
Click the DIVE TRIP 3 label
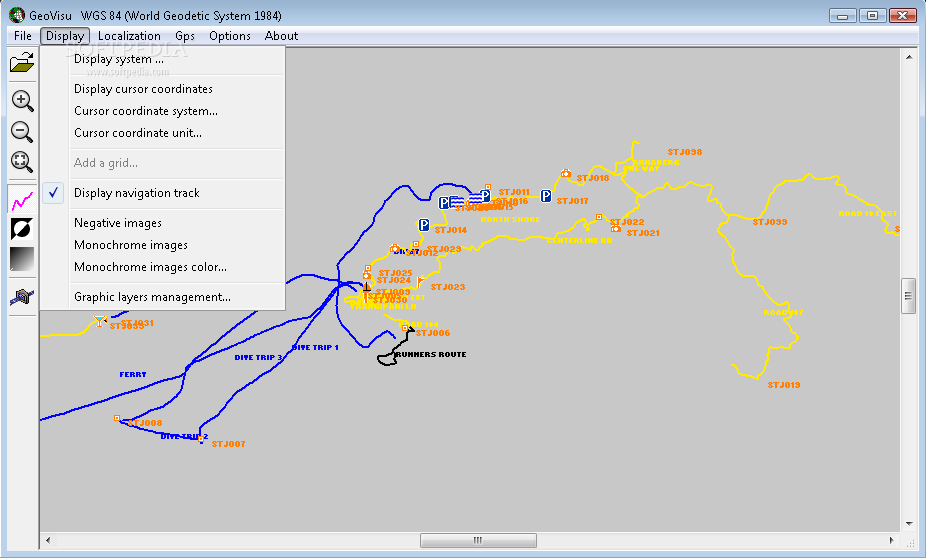pos(258,357)
